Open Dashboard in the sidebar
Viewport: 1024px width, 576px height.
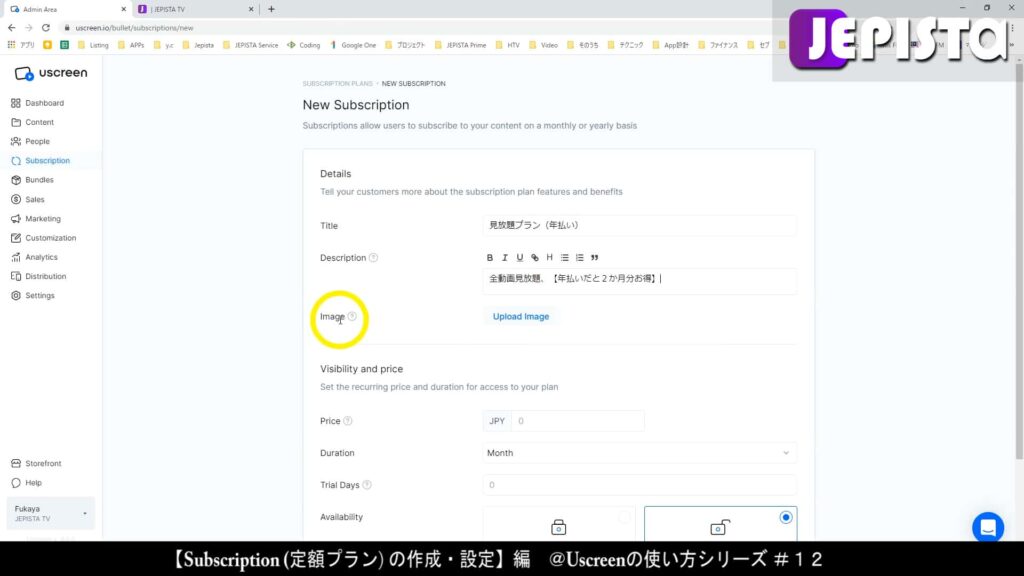tap(38, 103)
